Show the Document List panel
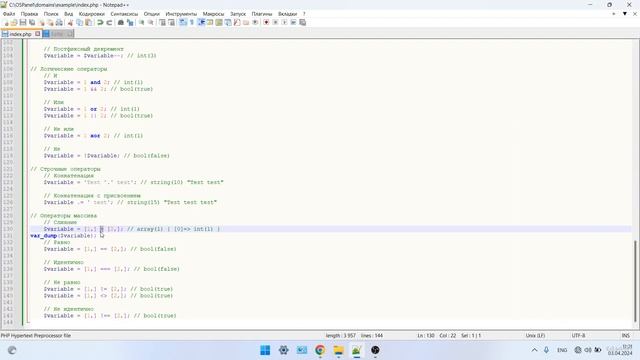 228,22
